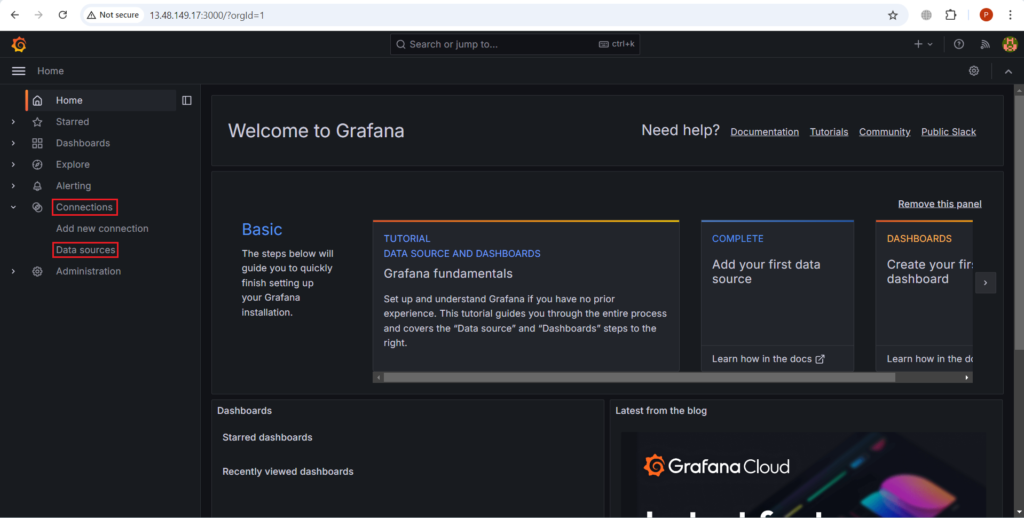1024x518 pixels.
Task: Open Data sources page
Action: click(86, 250)
